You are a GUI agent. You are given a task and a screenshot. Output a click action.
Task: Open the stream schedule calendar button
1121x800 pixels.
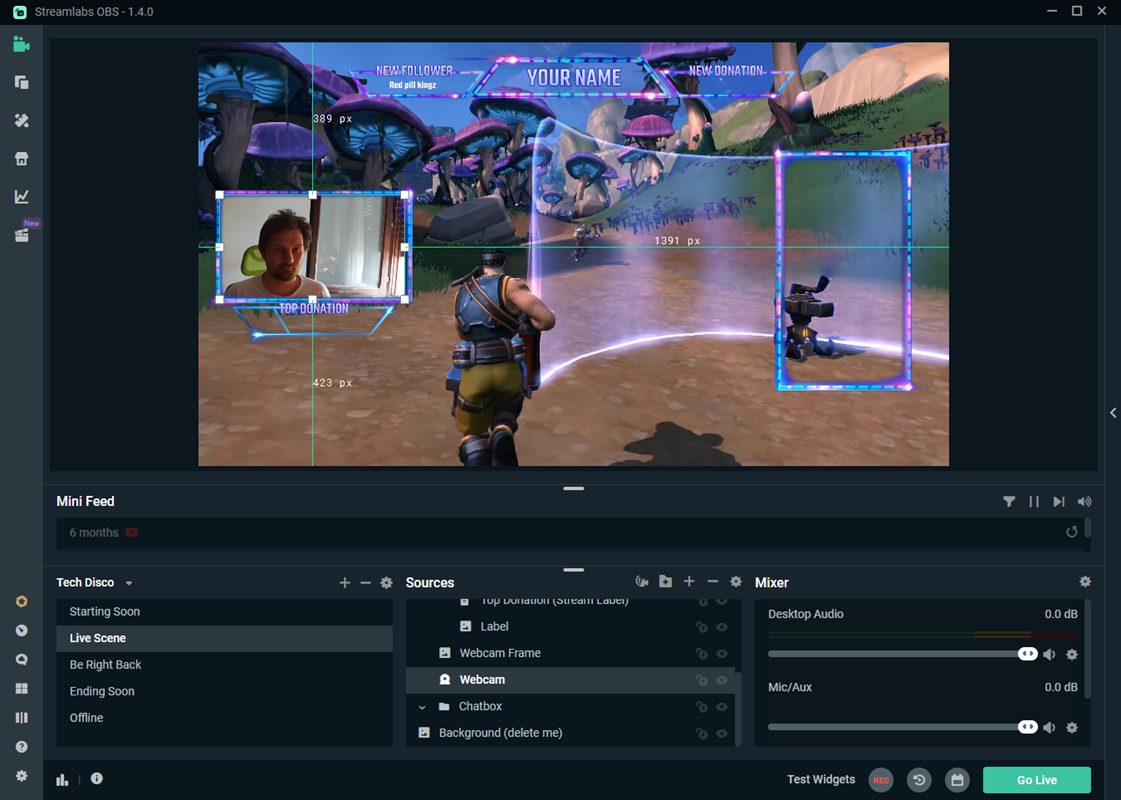pyautogui.click(x=957, y=780)
